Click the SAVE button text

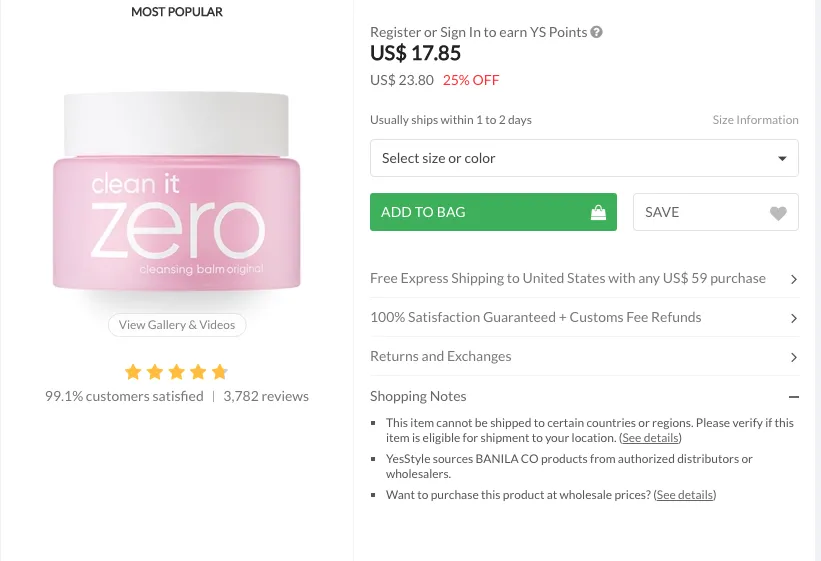pos(662,212)
